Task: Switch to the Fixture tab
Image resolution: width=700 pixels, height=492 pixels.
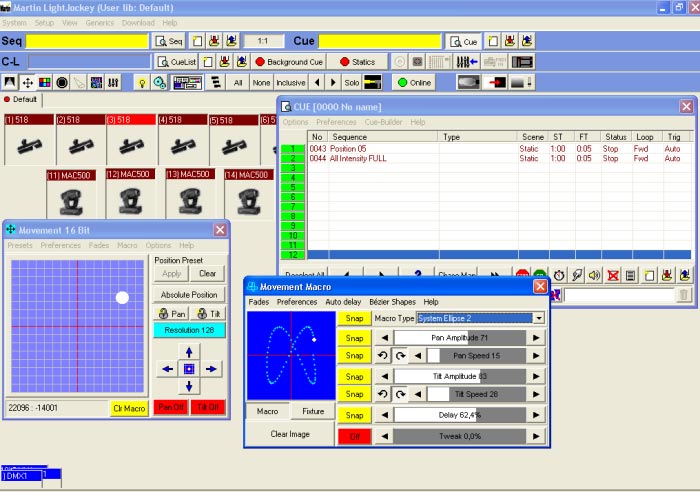Action: click(313, 411)
